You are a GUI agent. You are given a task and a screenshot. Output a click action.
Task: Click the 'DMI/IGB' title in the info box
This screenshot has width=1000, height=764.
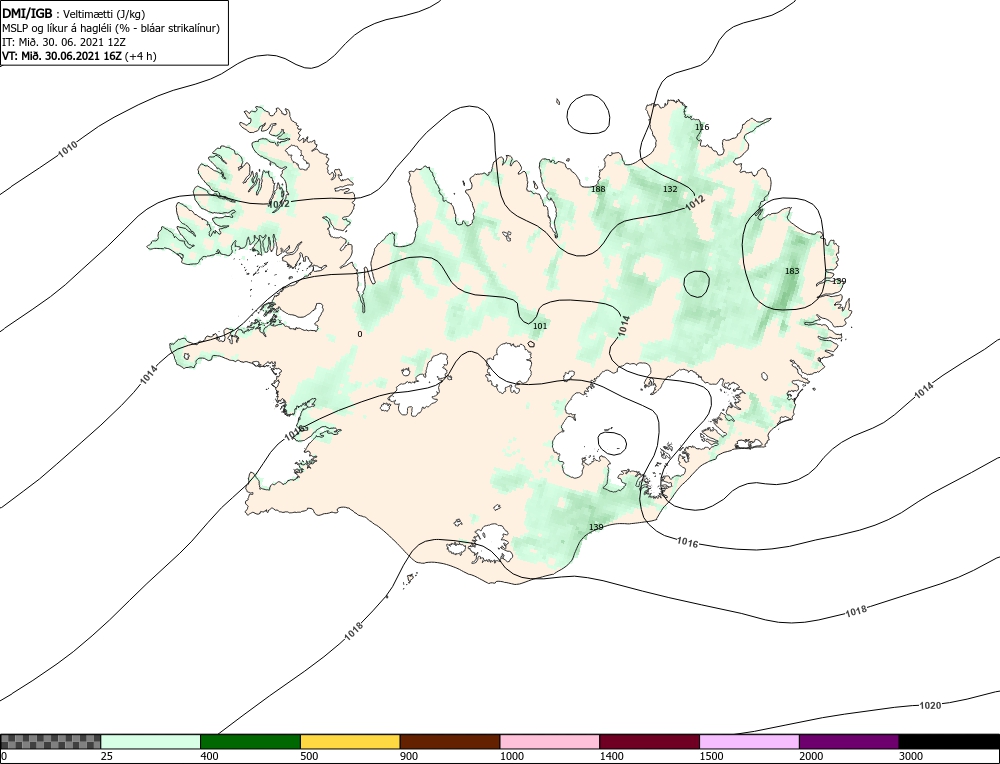(27, 13)
